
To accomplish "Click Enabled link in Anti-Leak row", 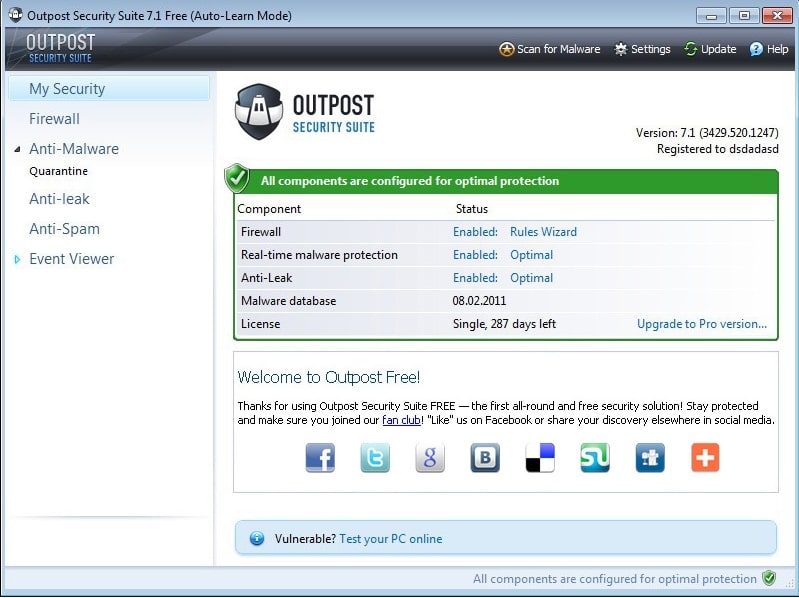I will [x=475, y=278].
